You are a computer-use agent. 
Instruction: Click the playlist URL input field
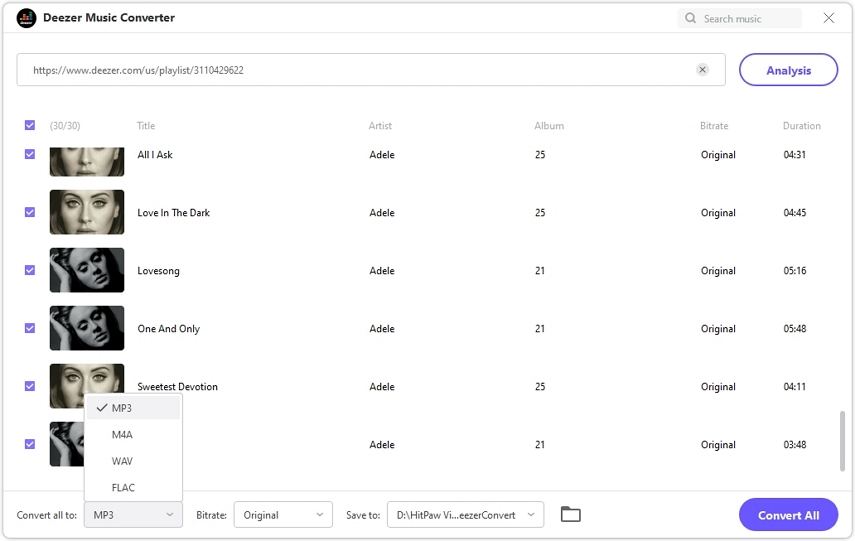pyautogui.click(x=371, y=69)
